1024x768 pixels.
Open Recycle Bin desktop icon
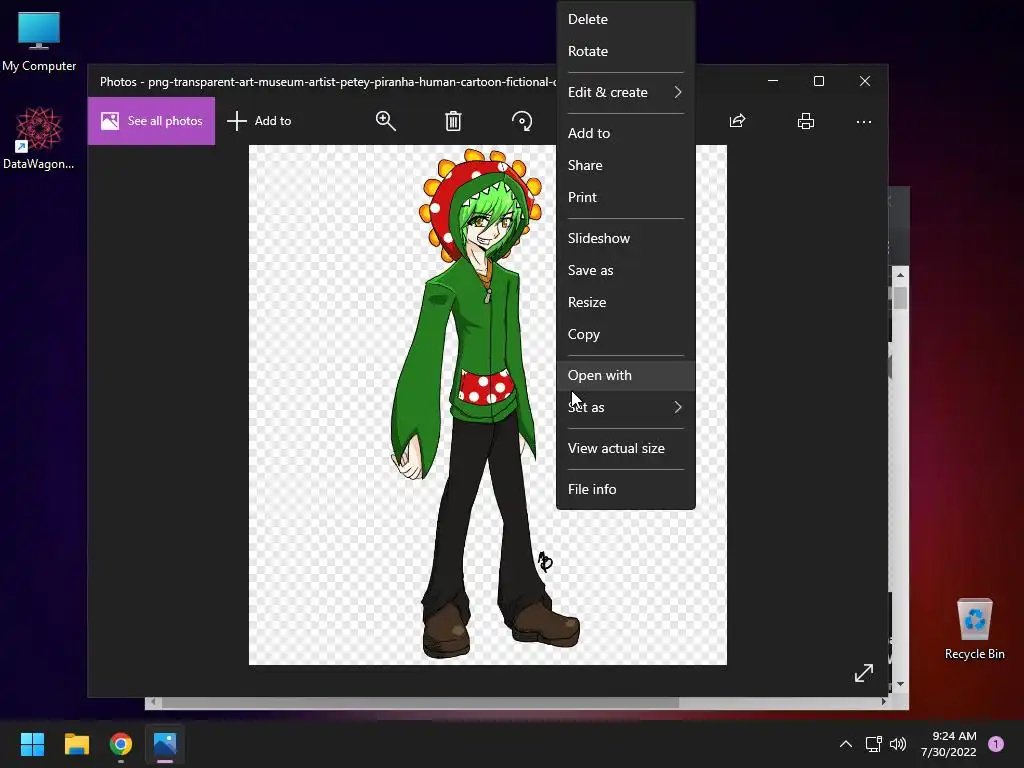974,629
